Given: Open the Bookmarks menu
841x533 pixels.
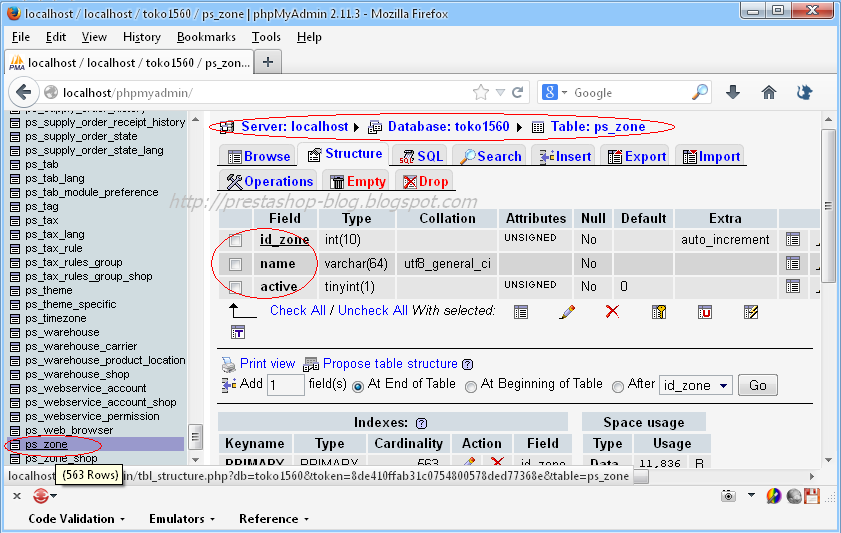Looking at the screenshot, I should 206,37.
